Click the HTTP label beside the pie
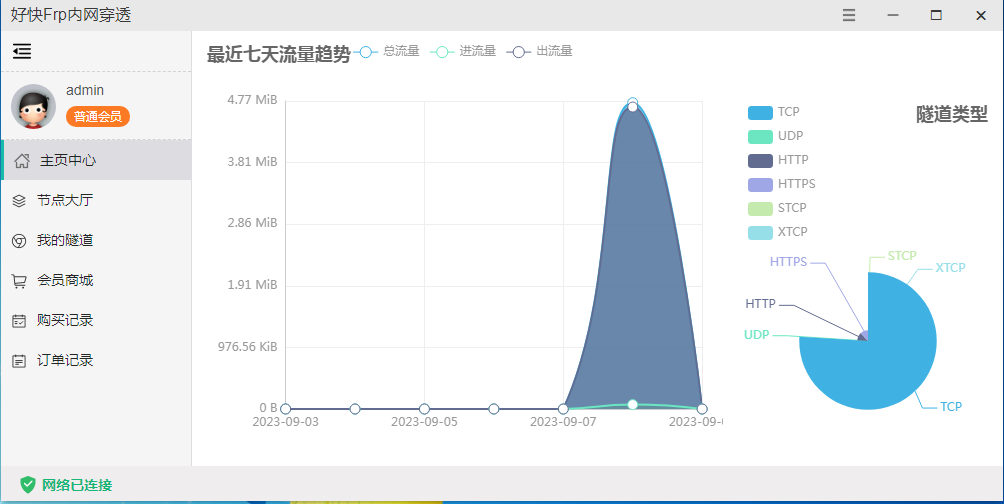Image resolution: width=1004 pixels, height=504 pixels. [x=760, y=304]
